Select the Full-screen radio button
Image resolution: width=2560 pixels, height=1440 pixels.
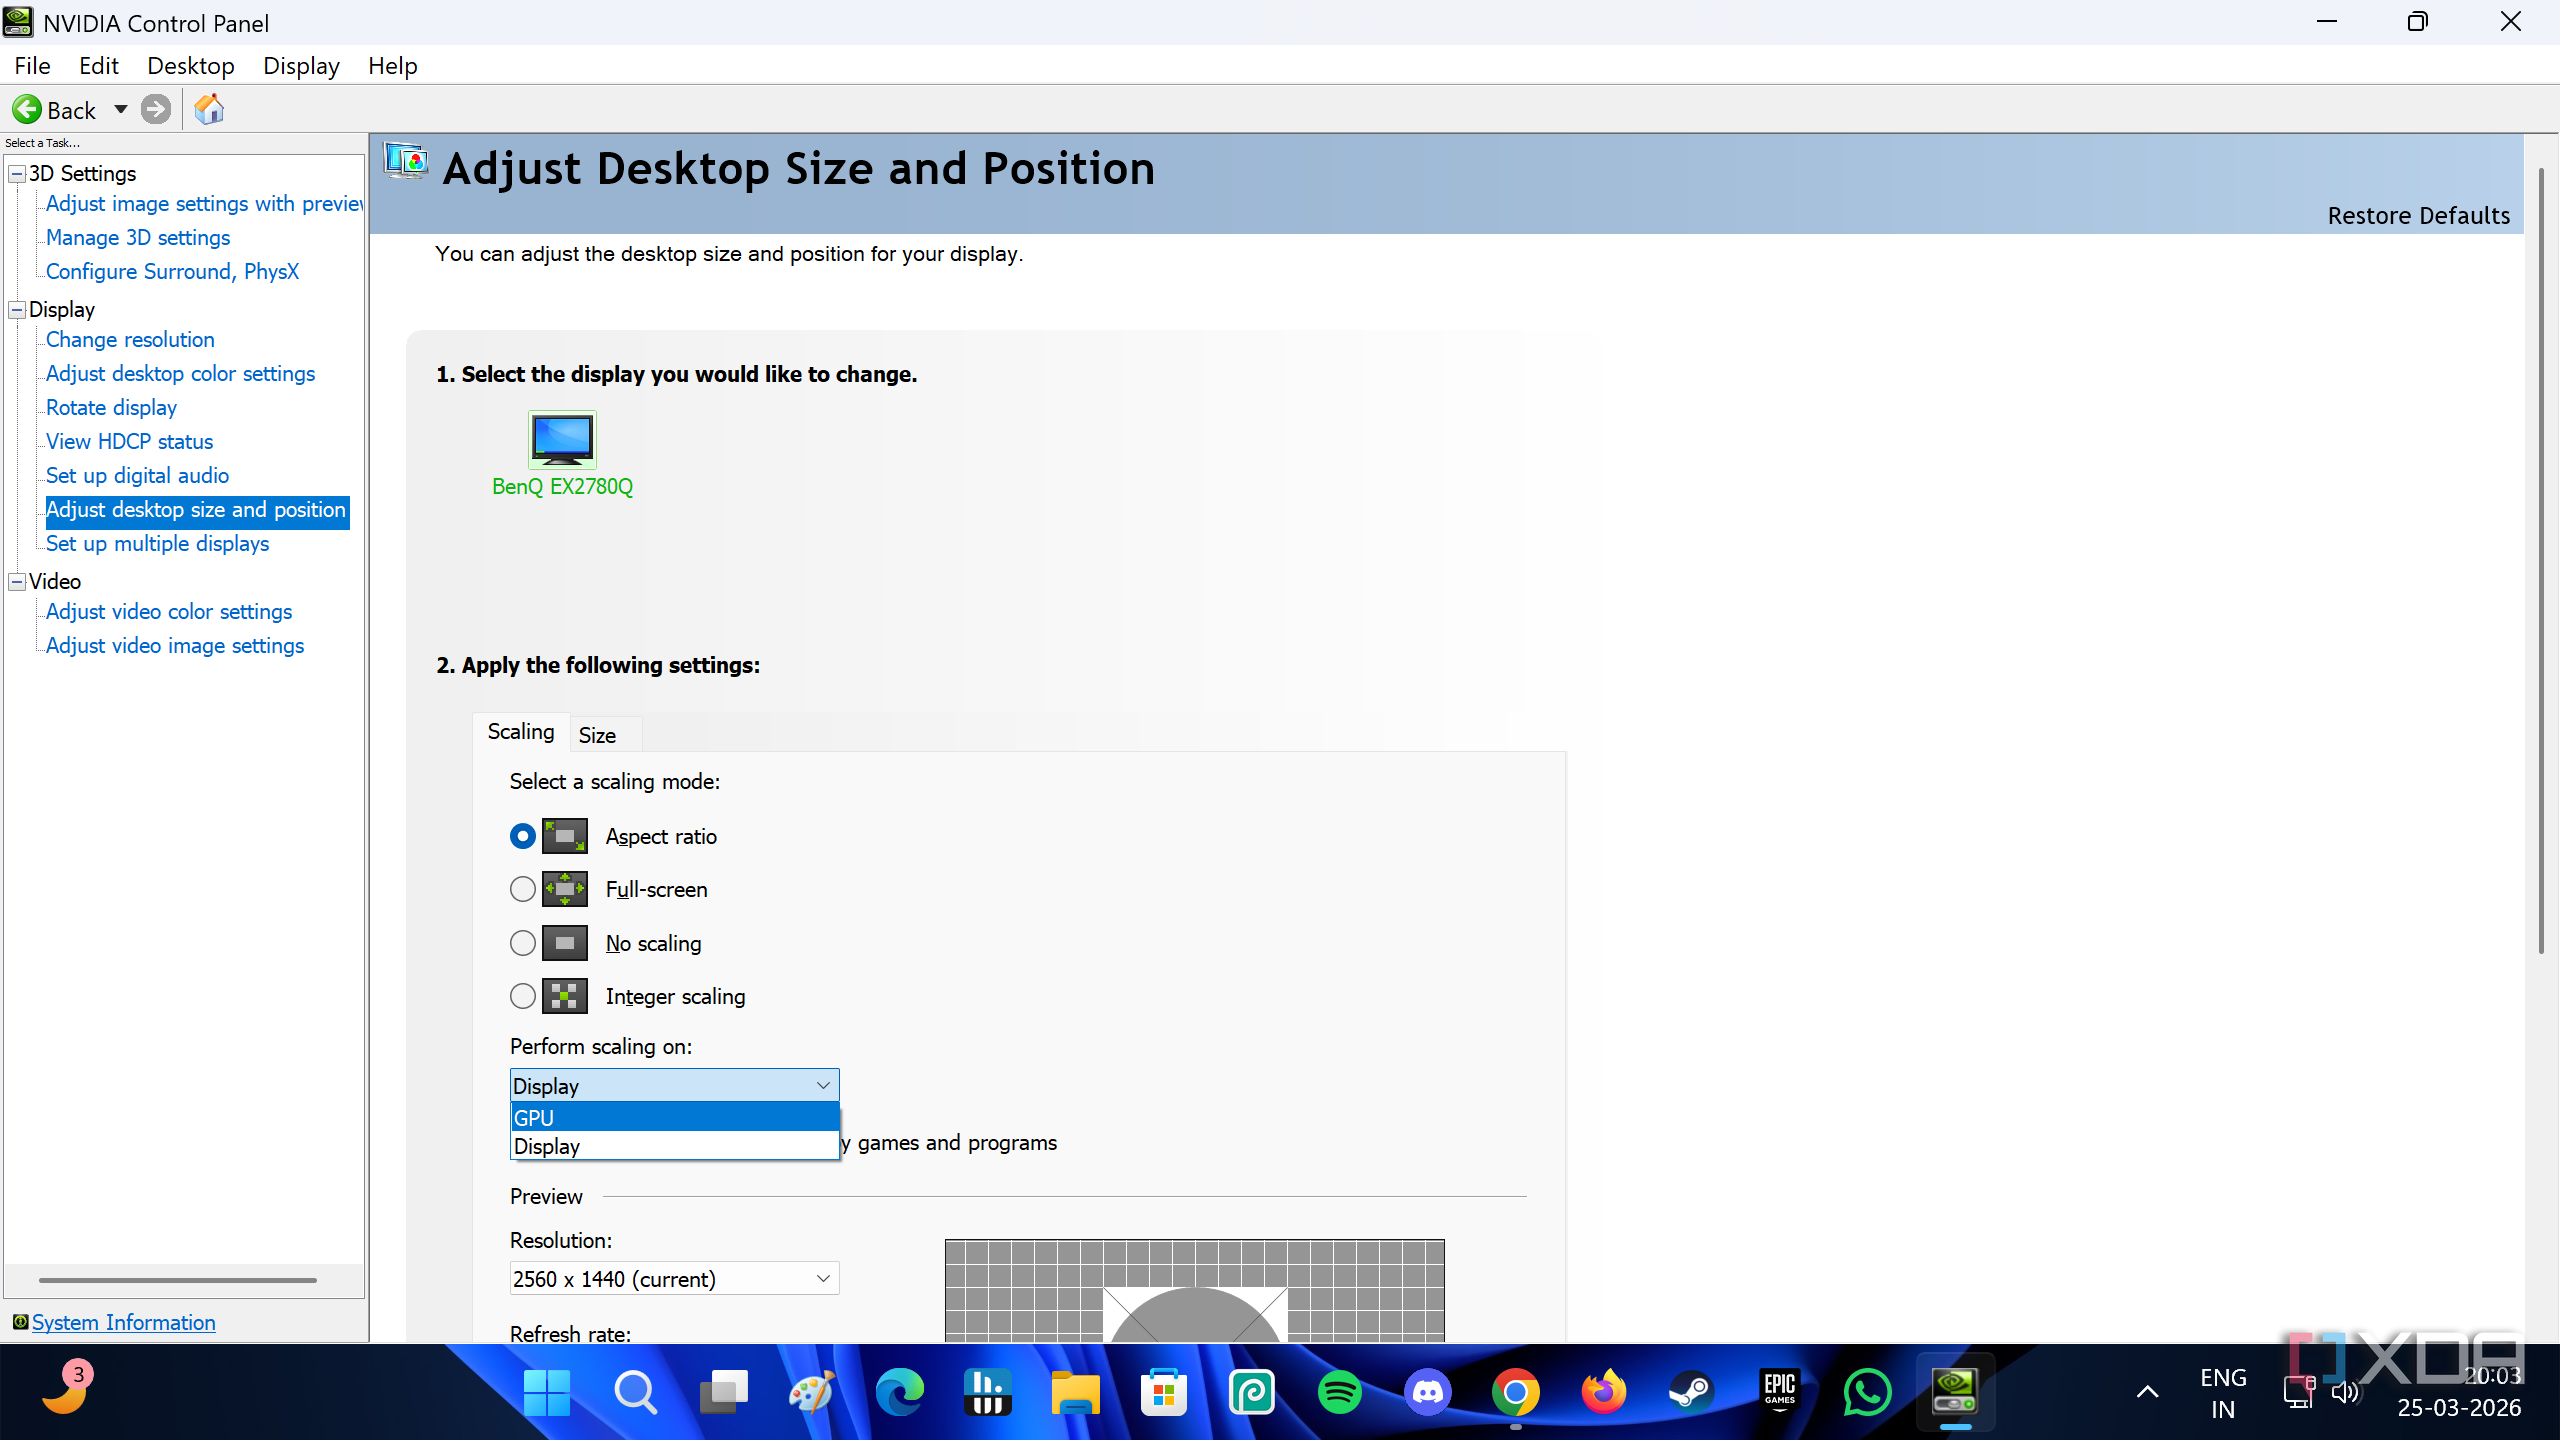[522, 889]
